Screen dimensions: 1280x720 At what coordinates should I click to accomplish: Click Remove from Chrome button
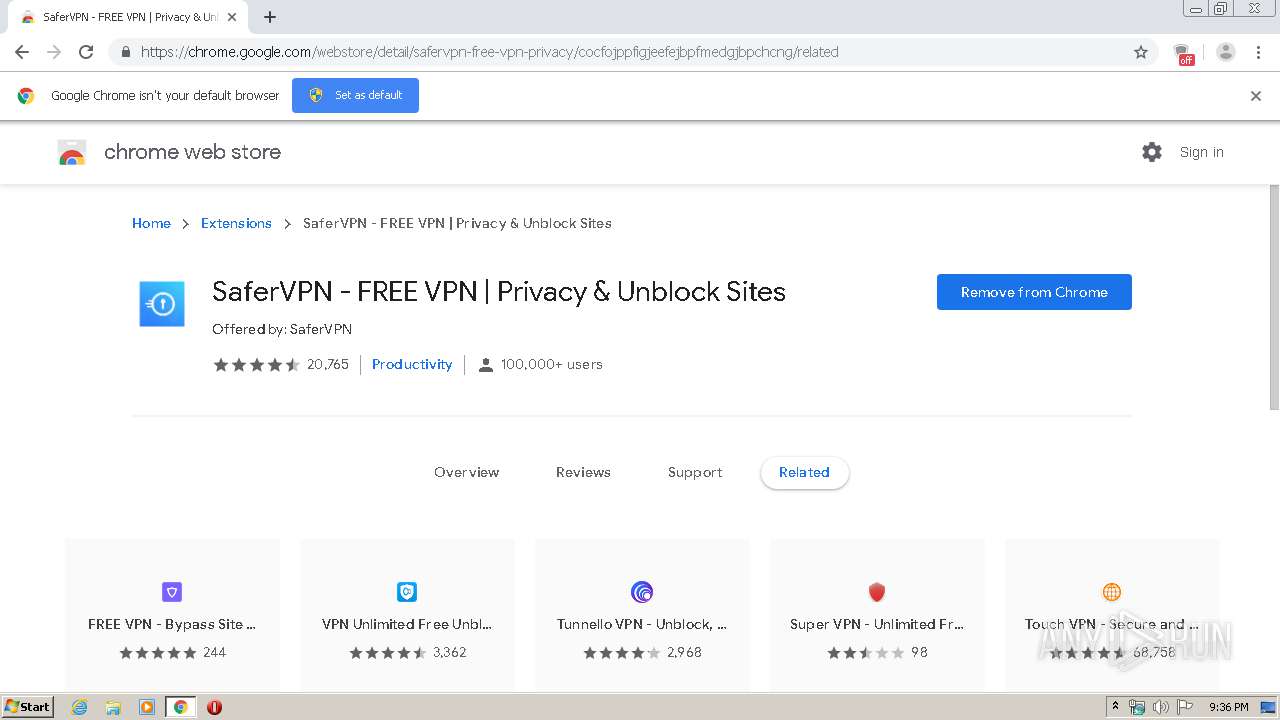point(1034,292)
